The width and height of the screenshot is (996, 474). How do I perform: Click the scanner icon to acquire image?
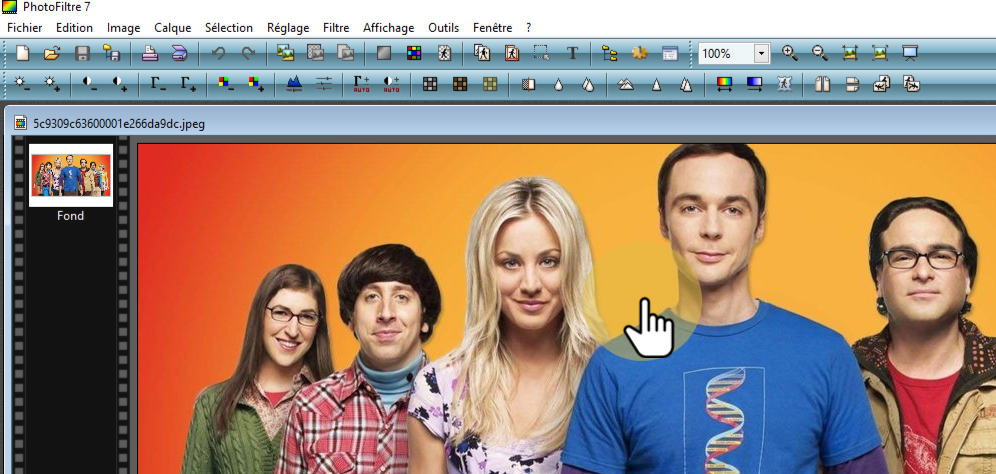(x=180, y=53)
